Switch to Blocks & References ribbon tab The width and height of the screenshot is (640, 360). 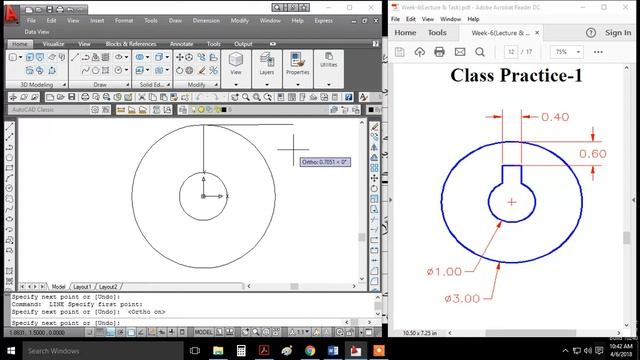click(131, 44)
